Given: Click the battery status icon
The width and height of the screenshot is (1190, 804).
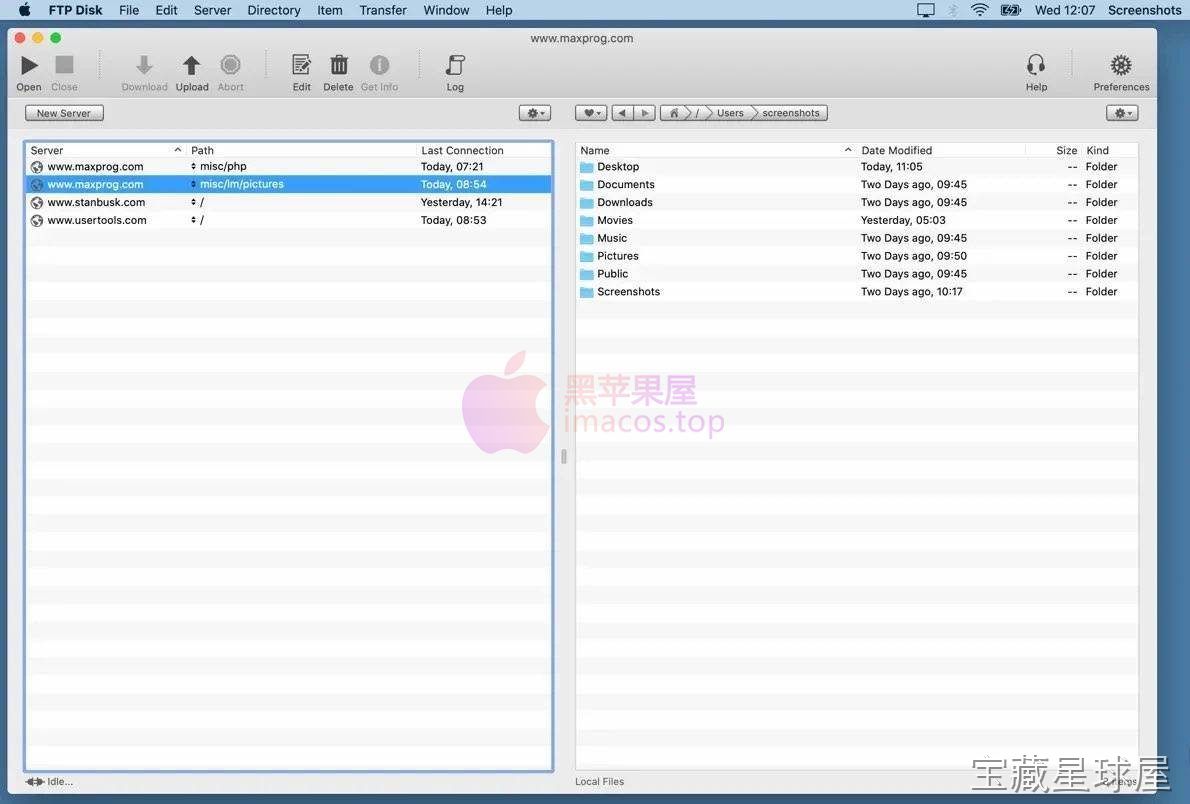Looking at the screenshot, I should pos(1011,10).
